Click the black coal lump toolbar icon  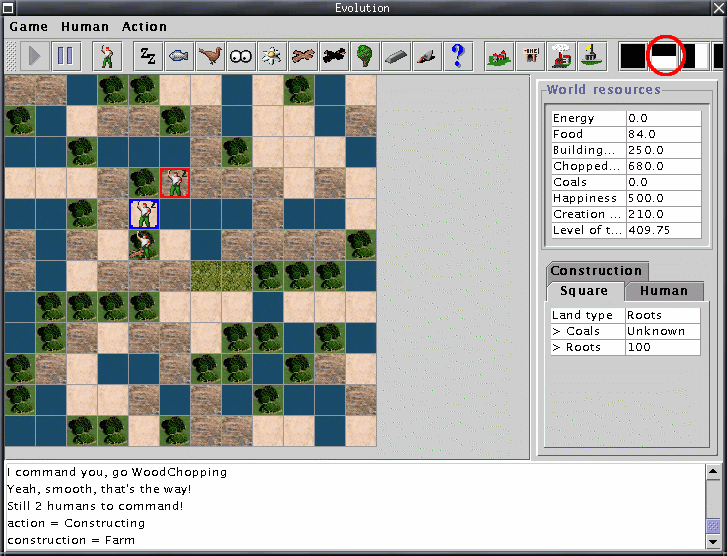334,55
